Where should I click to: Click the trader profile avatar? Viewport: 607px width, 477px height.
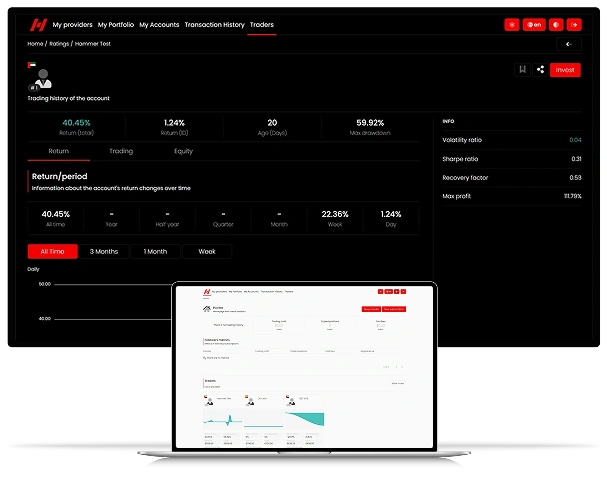(42, 79)
